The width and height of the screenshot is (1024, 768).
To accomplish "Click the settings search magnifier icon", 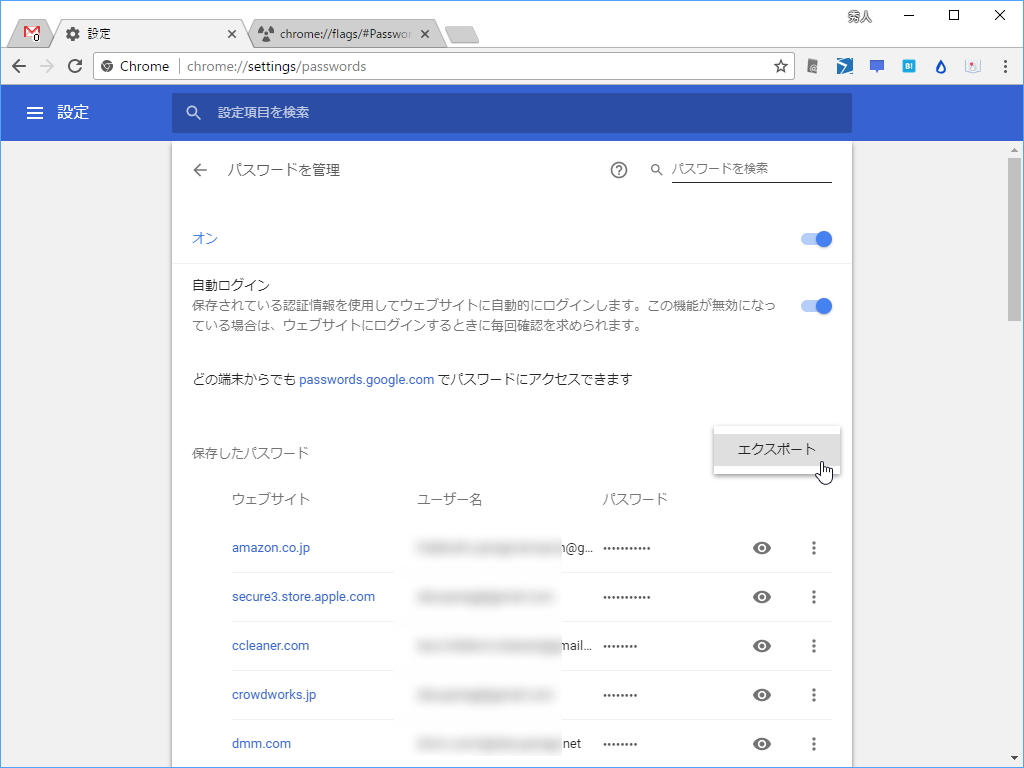I will click(x=193, y=112).
